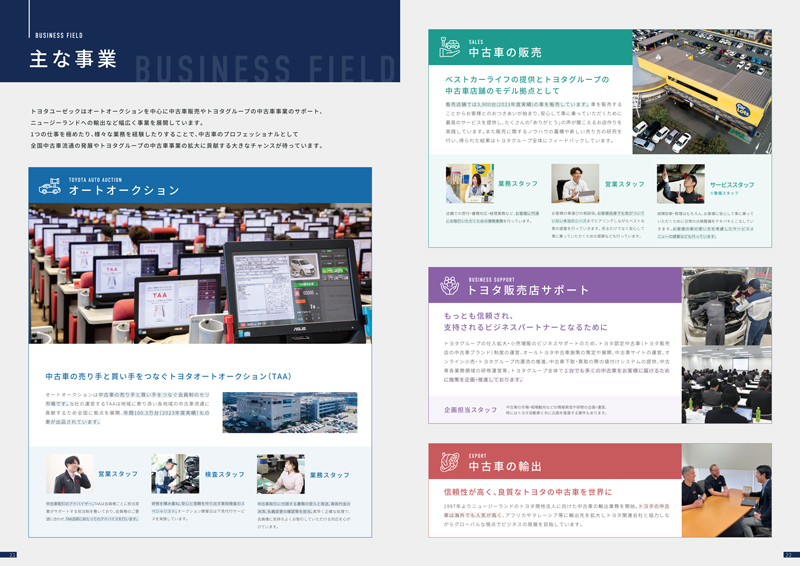800x566 pixels.
Task: Click the TOYOTA AUTO AUCTION small caption
Action: click(95, 180)
